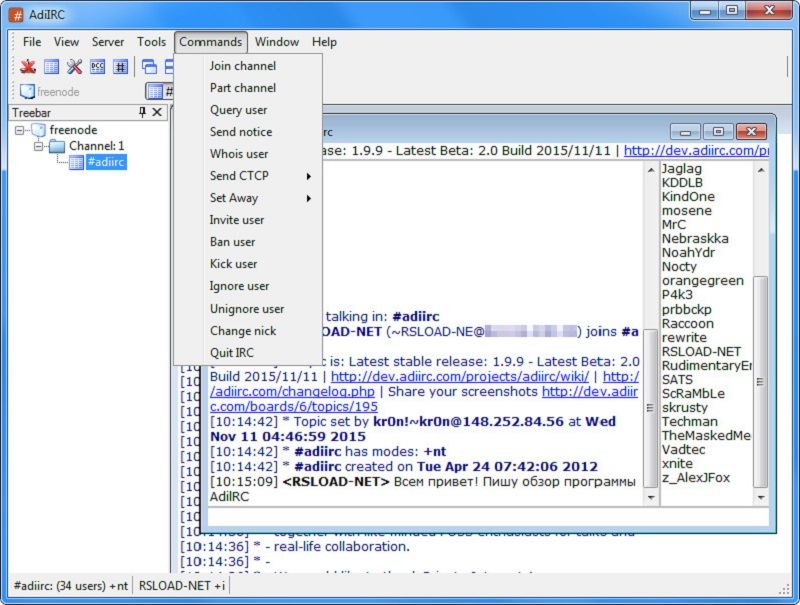
Task: Select ScRaMbLe in the nick list
Action: point(693,394)
